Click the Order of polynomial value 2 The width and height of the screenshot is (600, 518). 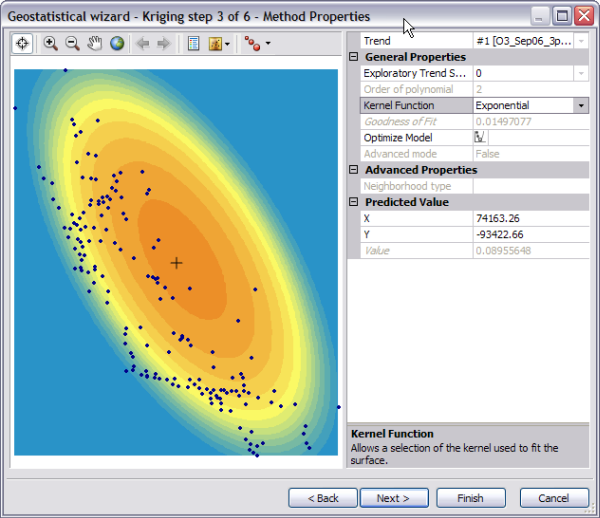click(479, 89)
